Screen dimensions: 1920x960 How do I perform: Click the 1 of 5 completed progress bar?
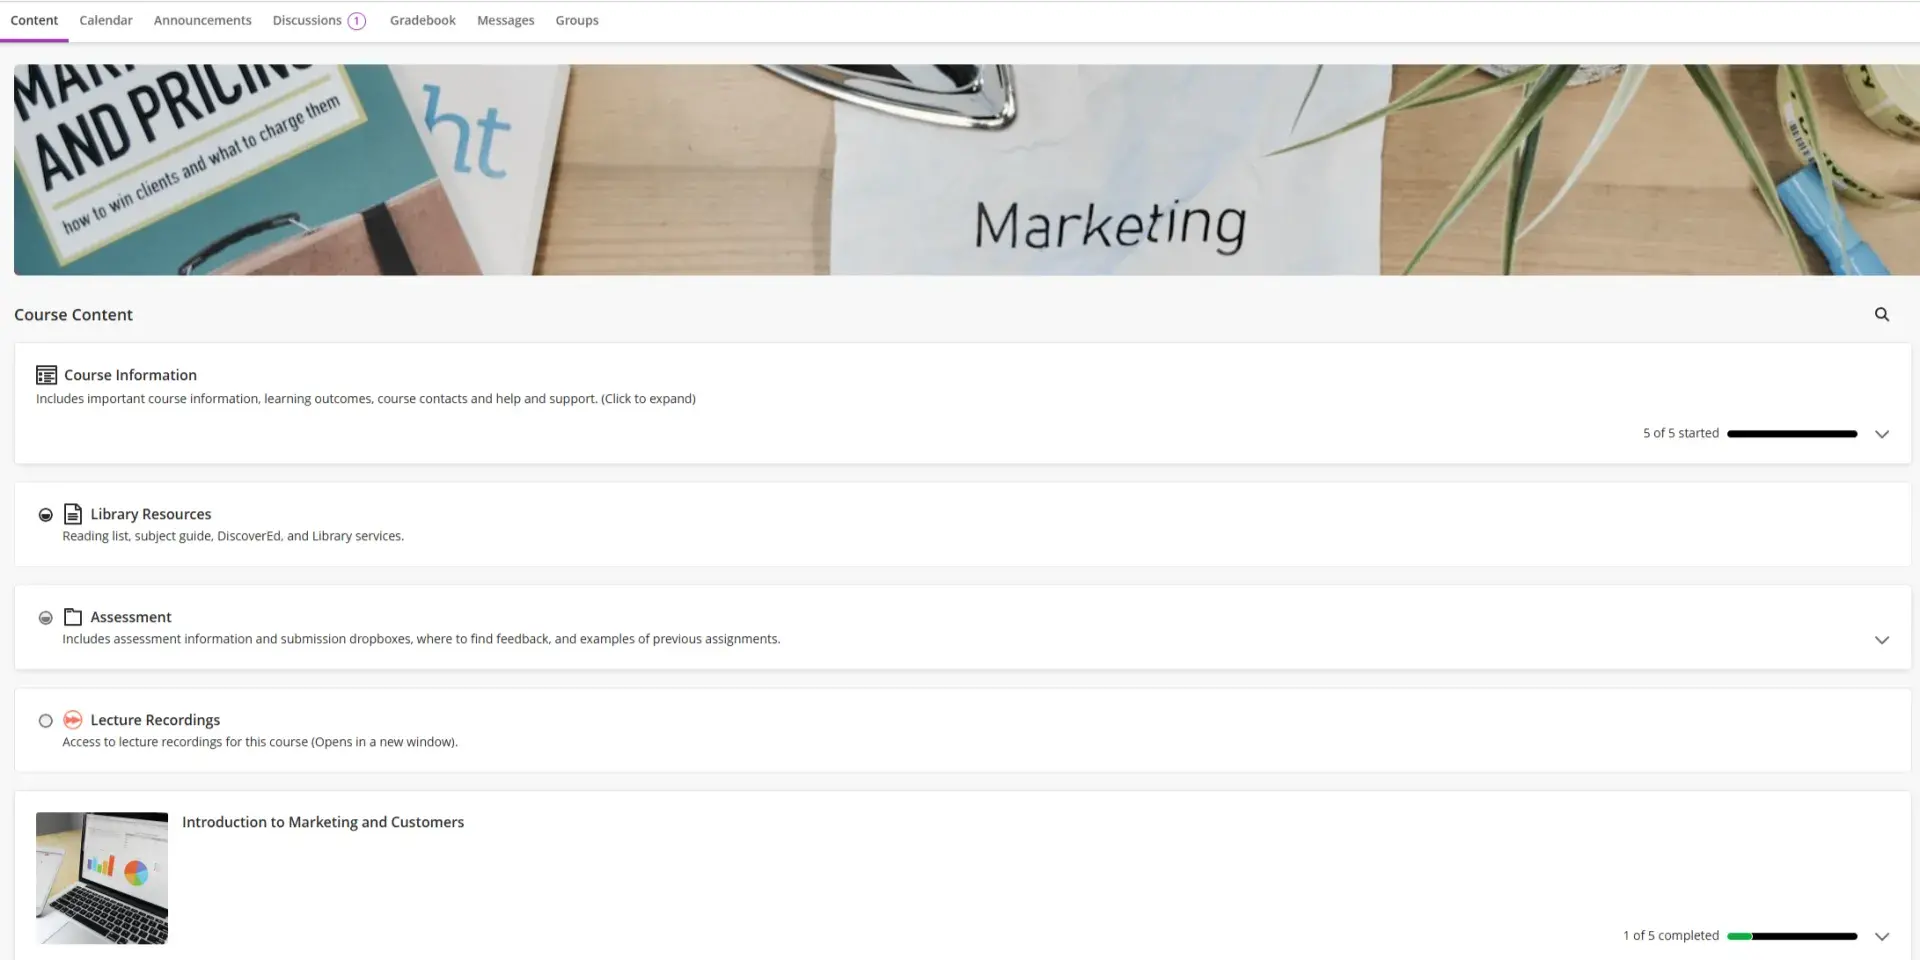(1791, 937)
